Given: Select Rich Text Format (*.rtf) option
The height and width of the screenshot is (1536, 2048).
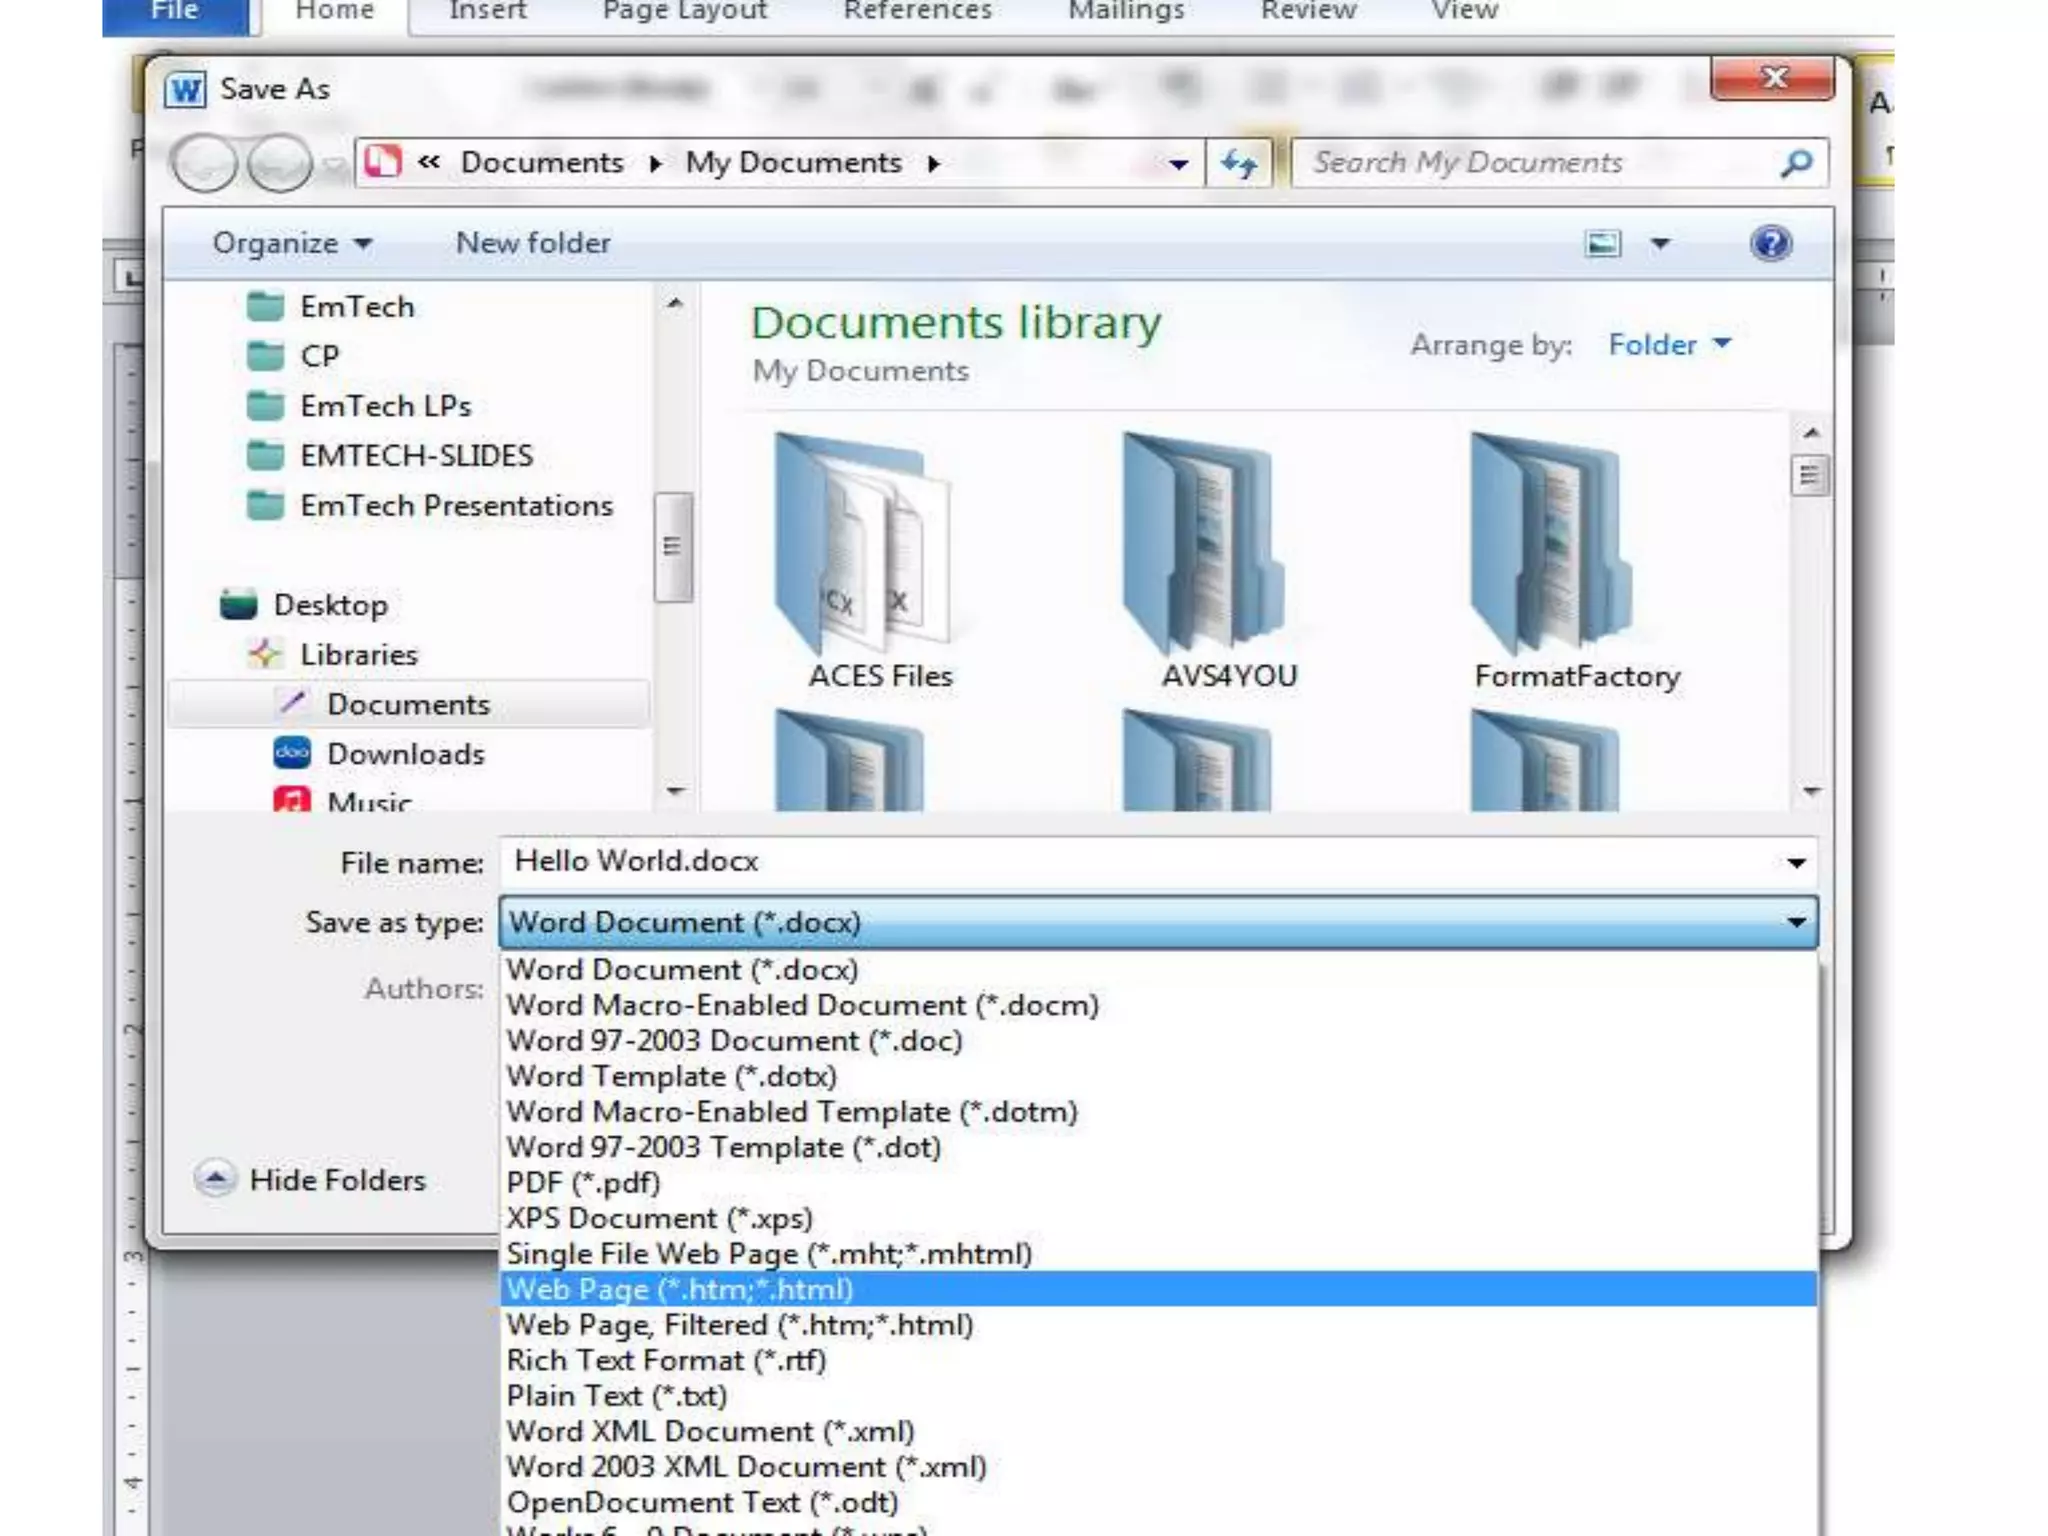Looking at the screenshot, I should (x=666, y=1360).
